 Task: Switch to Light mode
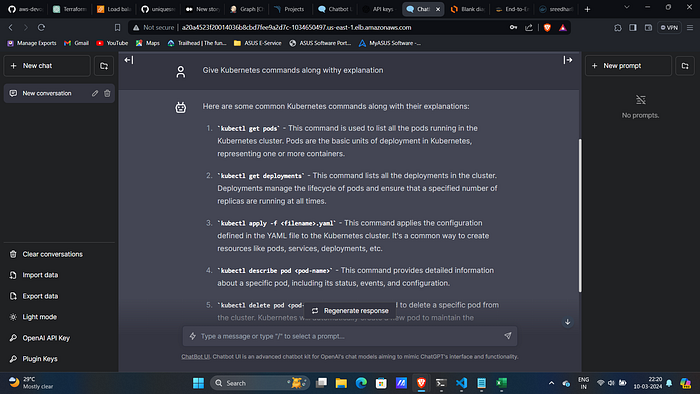59,317
